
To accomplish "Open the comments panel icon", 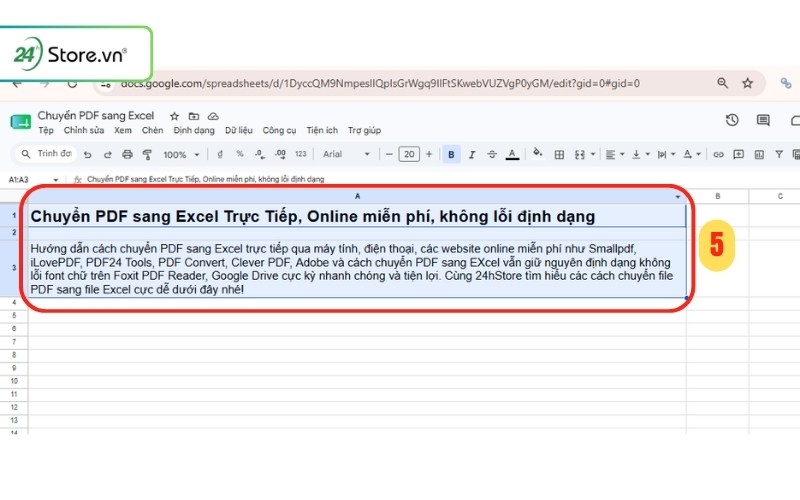I will (763, 120).
